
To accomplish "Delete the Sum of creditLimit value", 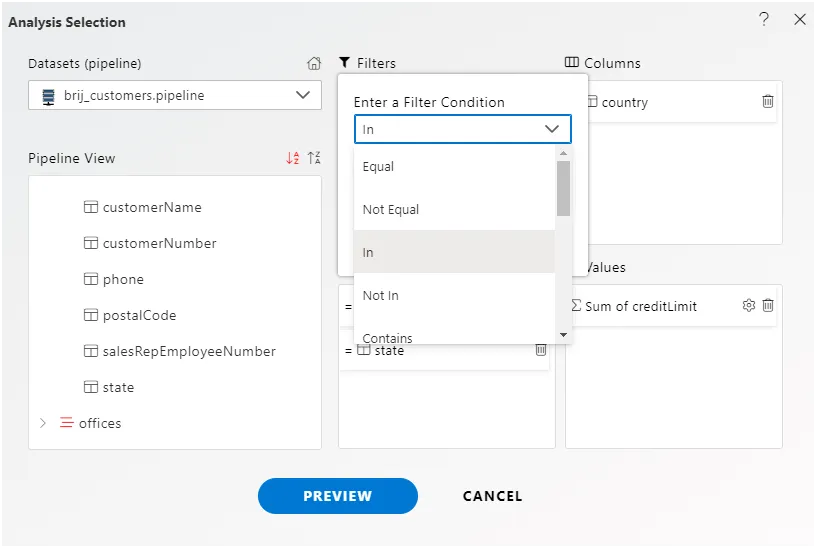I will coord(768,306).
